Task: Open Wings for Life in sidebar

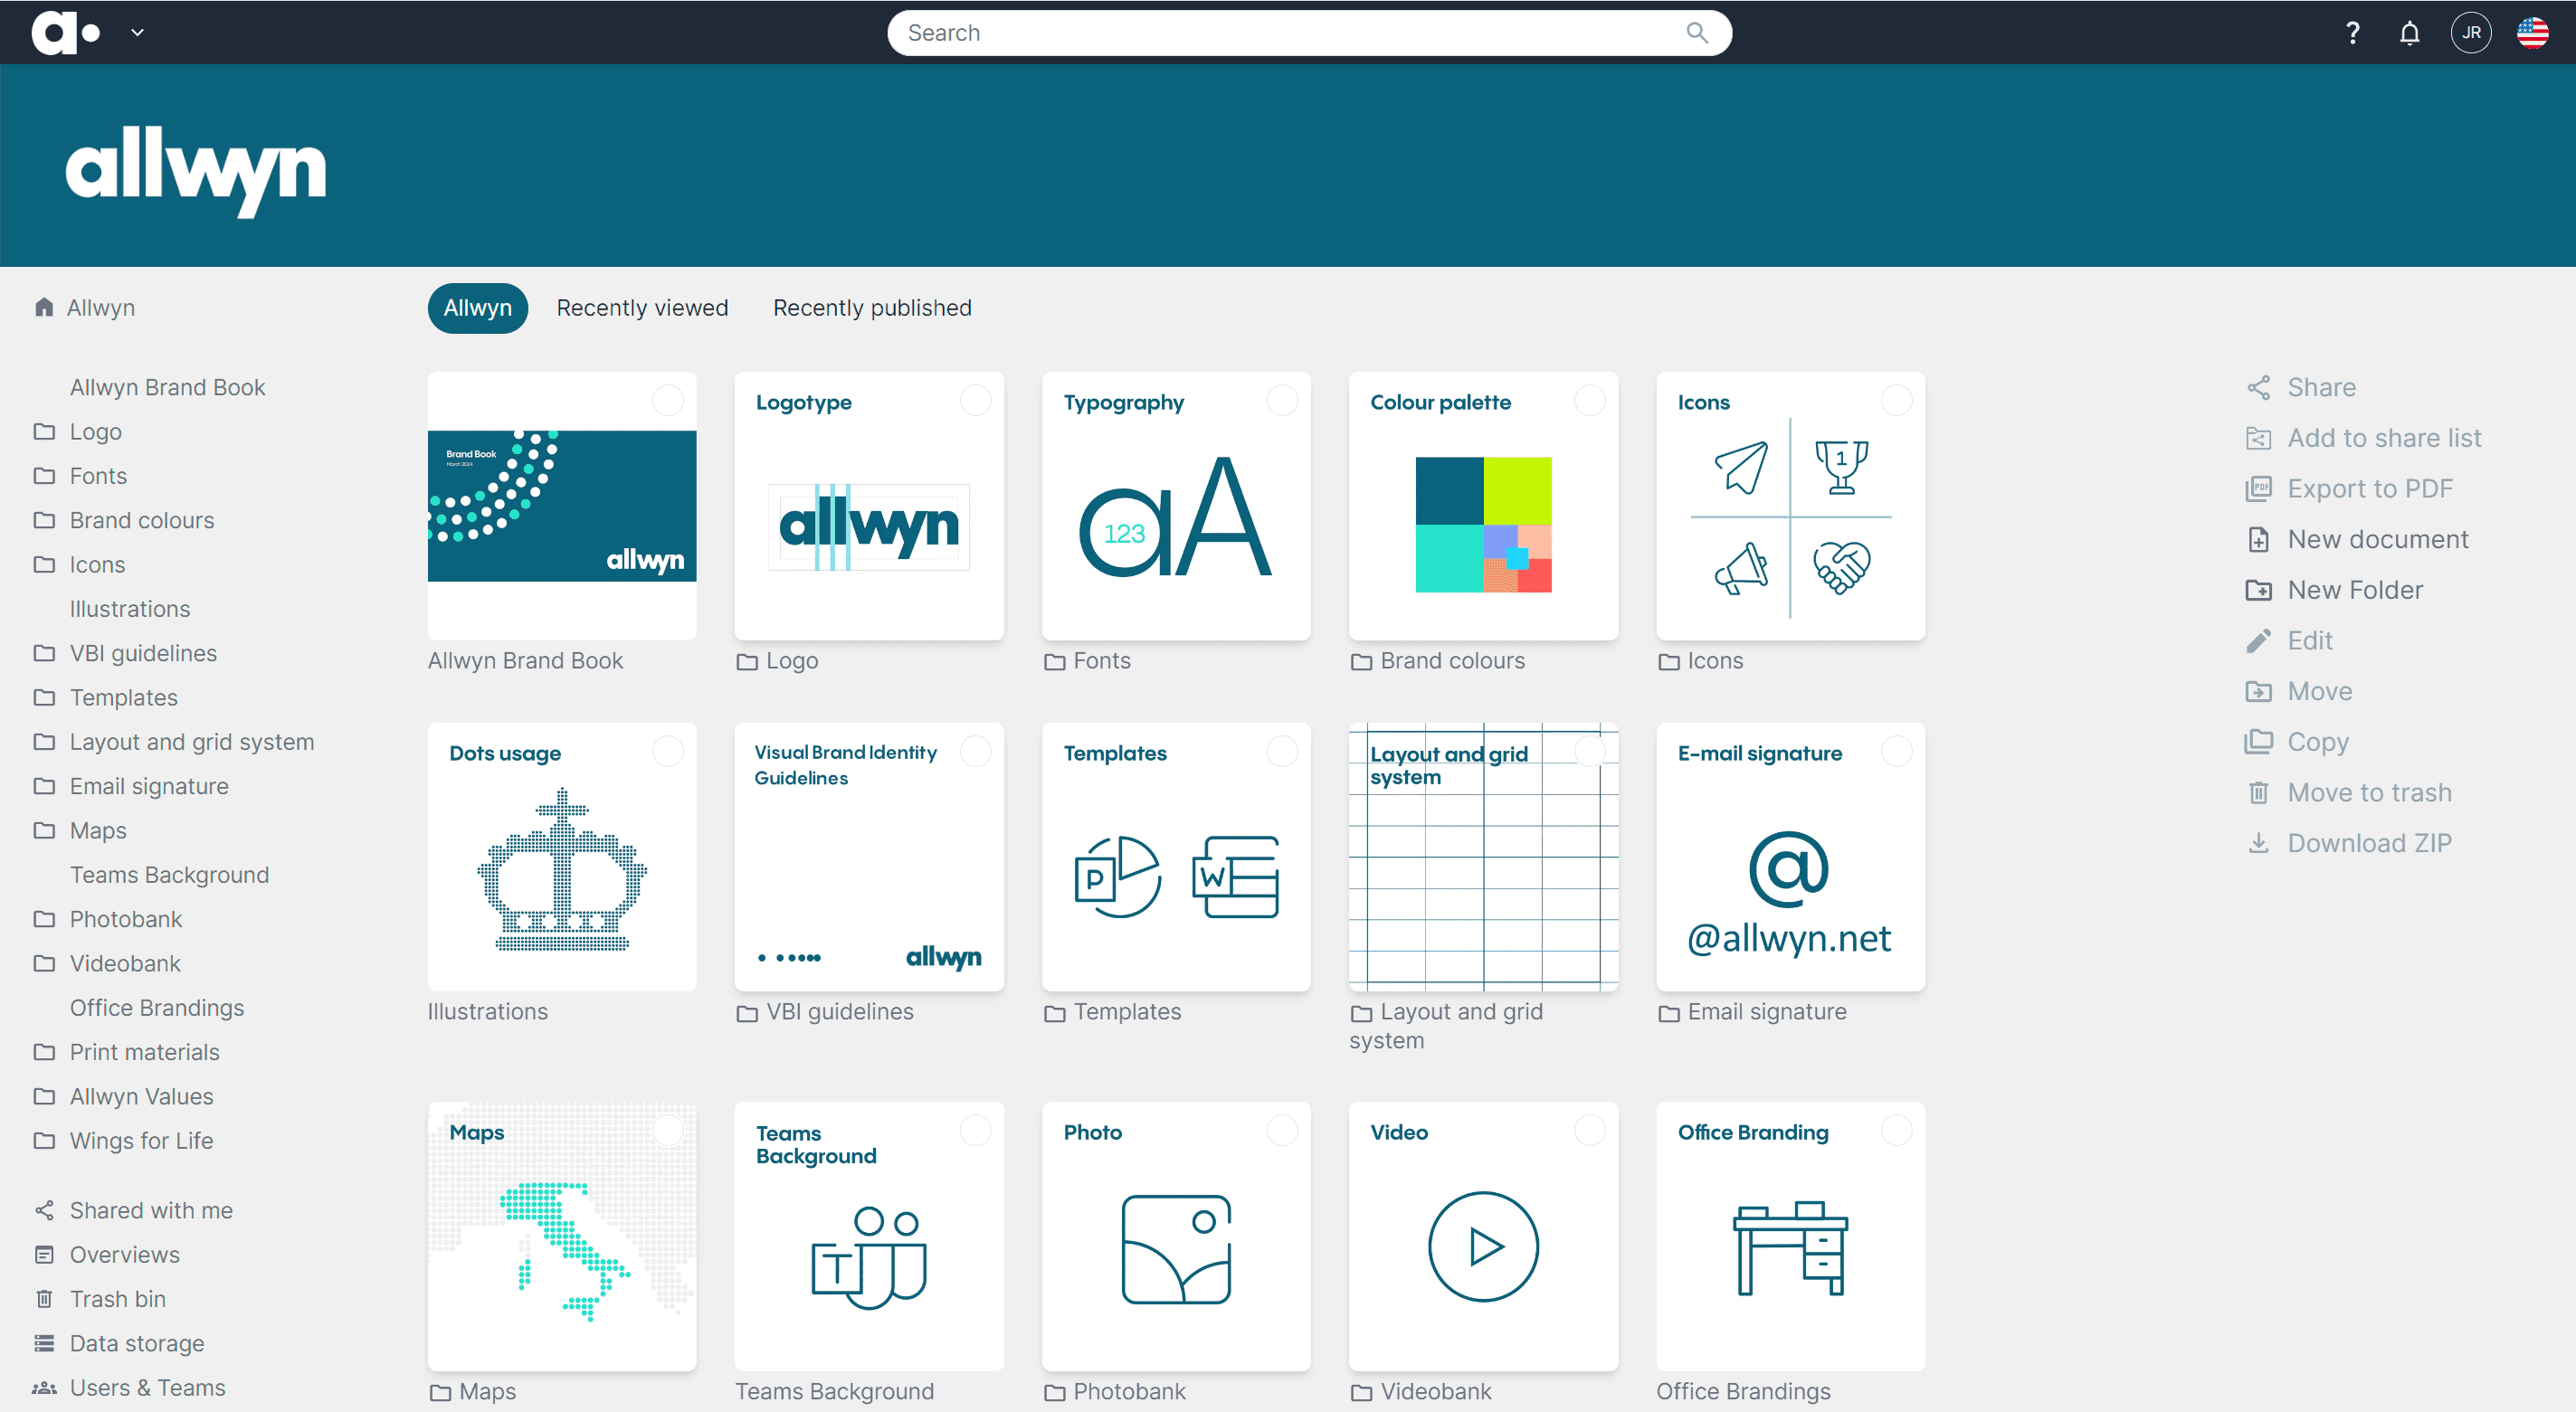Action: tap(141, 1141)
